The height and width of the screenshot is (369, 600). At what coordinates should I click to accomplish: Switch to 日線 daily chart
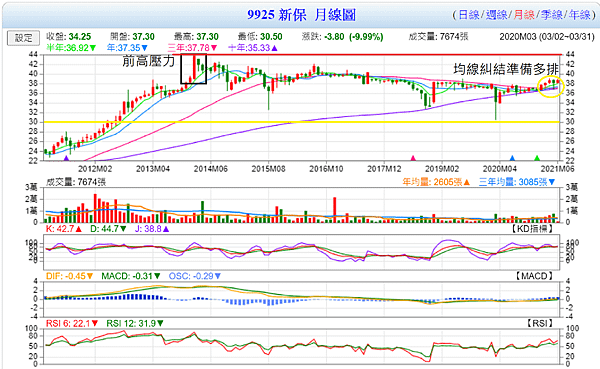[469, 15]
